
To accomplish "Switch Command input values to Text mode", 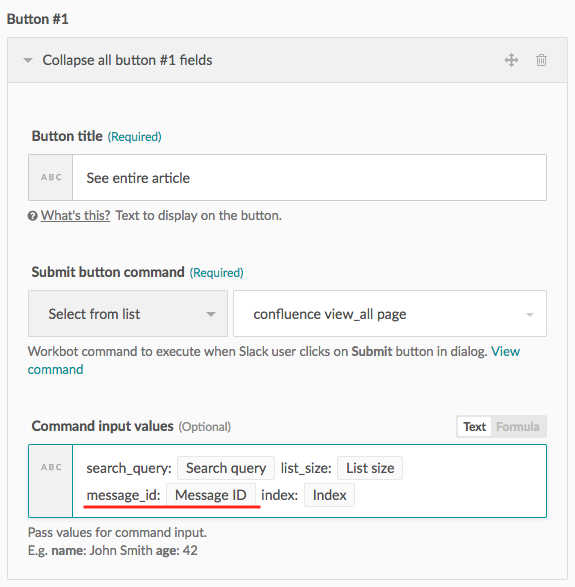I will pyautogui.click(x=474, y=426).
